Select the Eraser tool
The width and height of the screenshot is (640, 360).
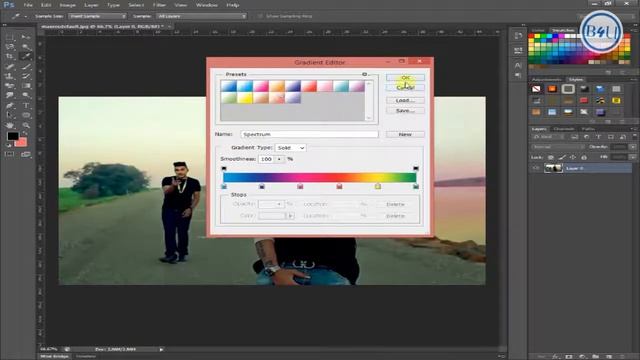[x=10, y=86]
